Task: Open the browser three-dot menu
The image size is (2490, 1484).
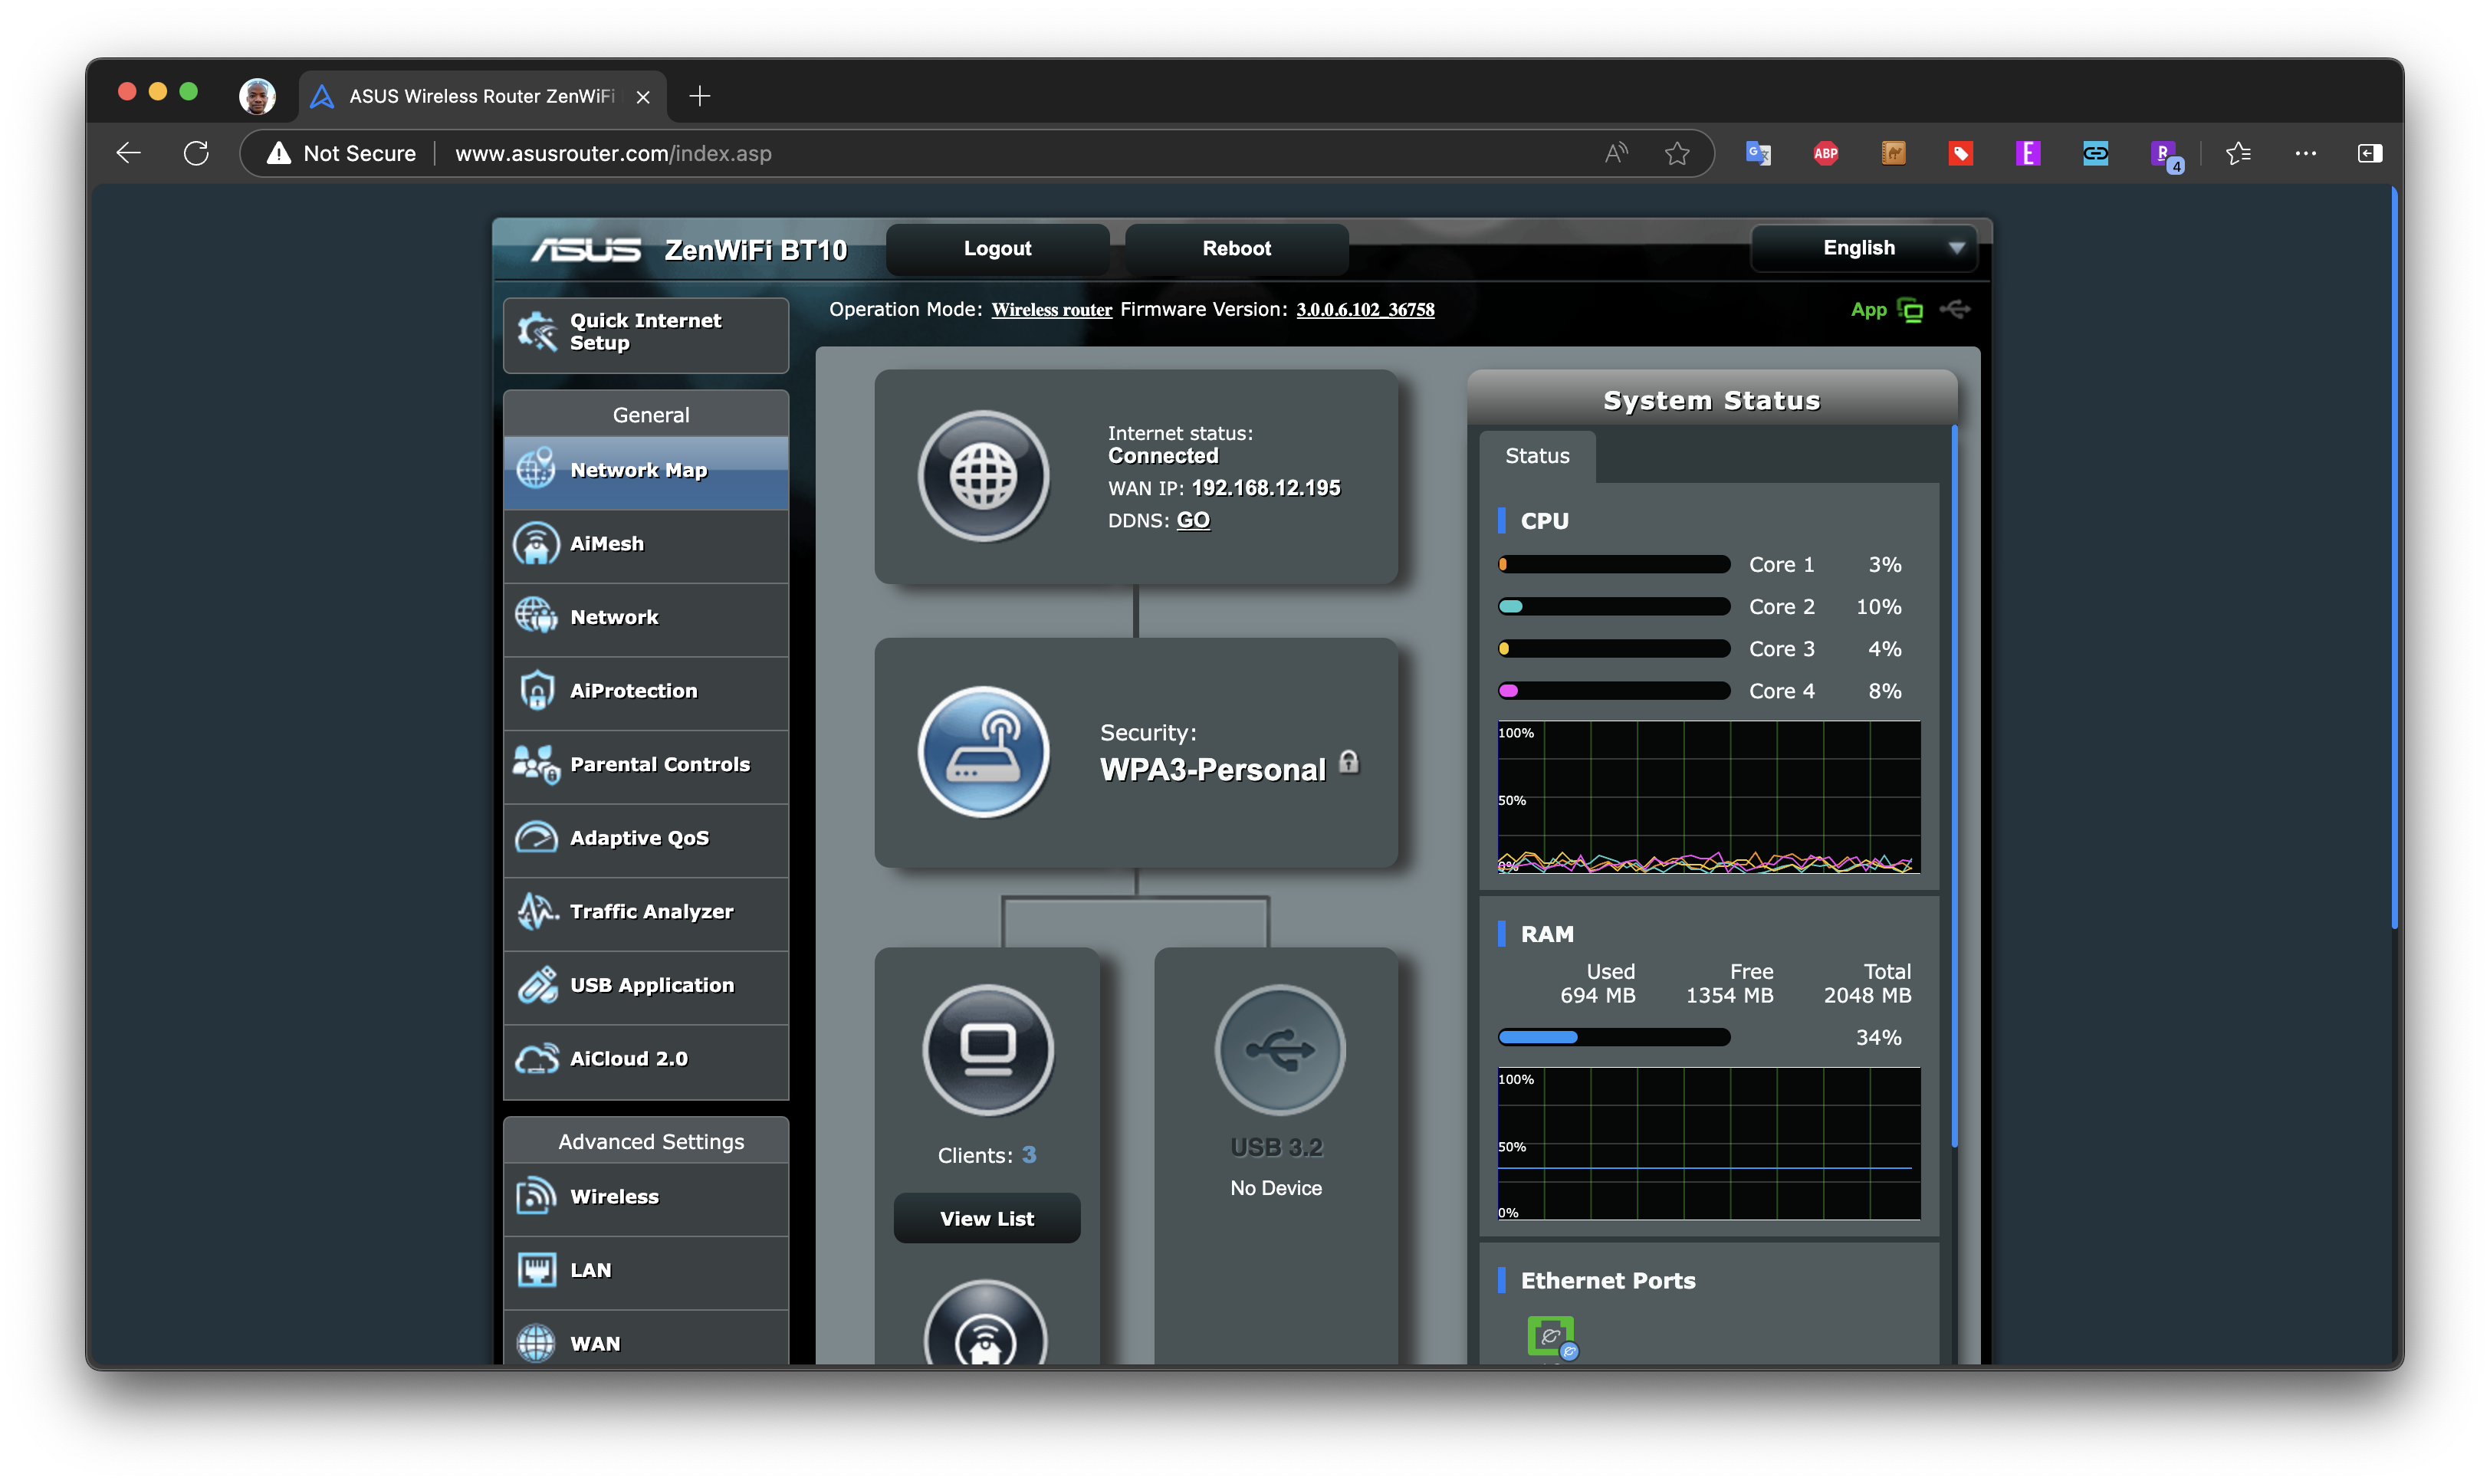Action: tap(2305, 153)
